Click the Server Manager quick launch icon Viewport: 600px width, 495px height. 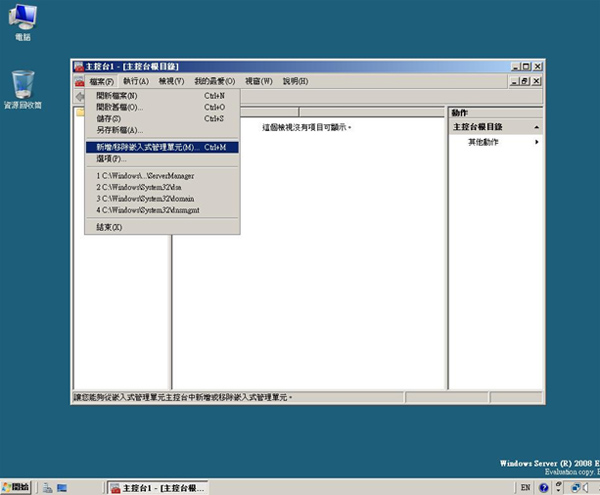47,487
